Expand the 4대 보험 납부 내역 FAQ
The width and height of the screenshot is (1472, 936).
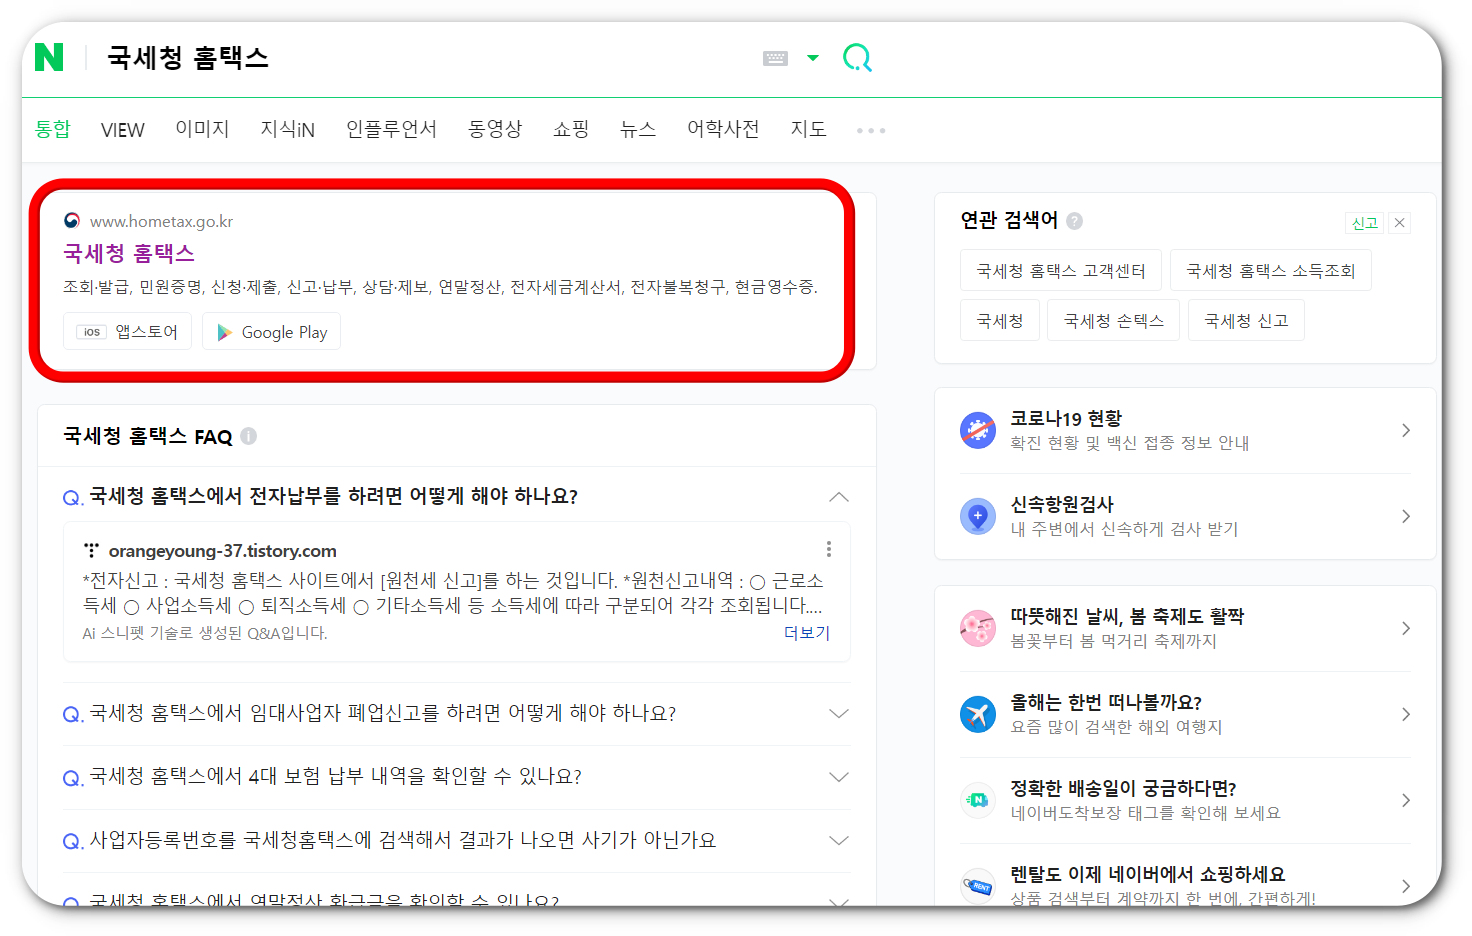tap(839, 777)
